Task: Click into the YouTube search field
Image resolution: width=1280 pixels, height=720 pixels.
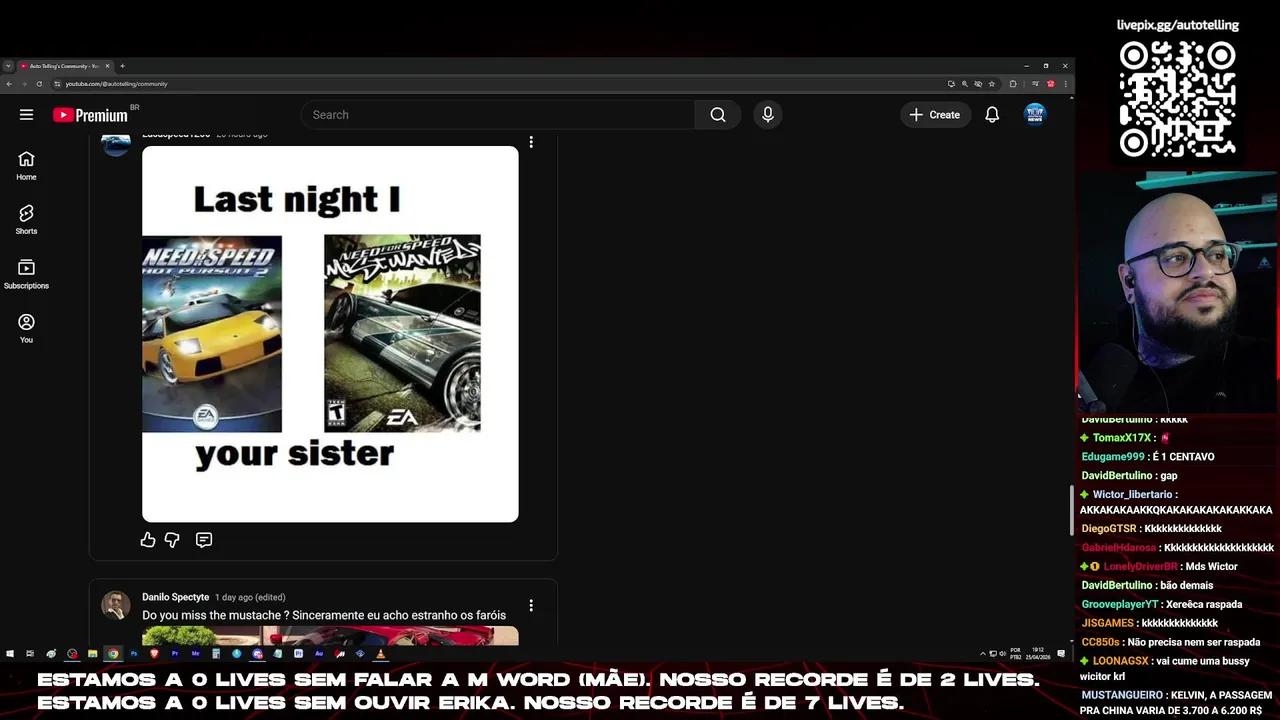Action: 498,115
